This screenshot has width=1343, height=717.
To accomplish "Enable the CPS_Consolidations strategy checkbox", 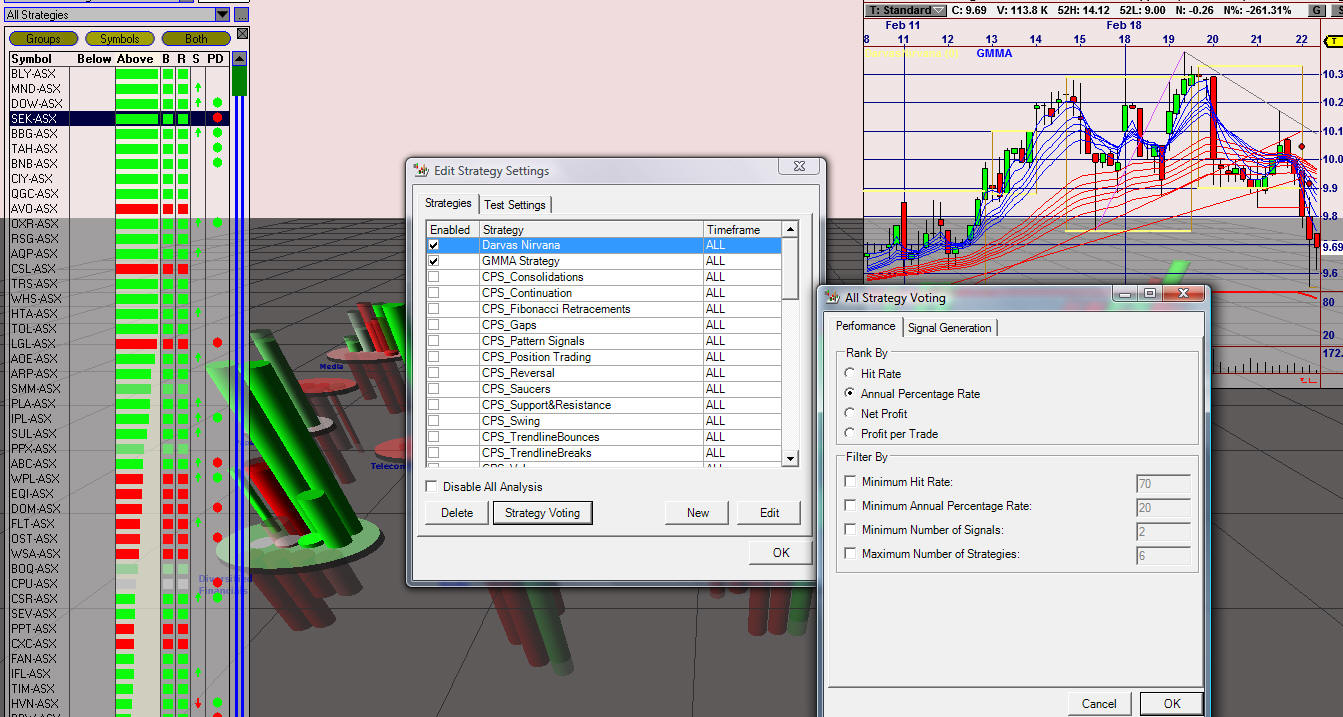I will (x=433, y=277).
